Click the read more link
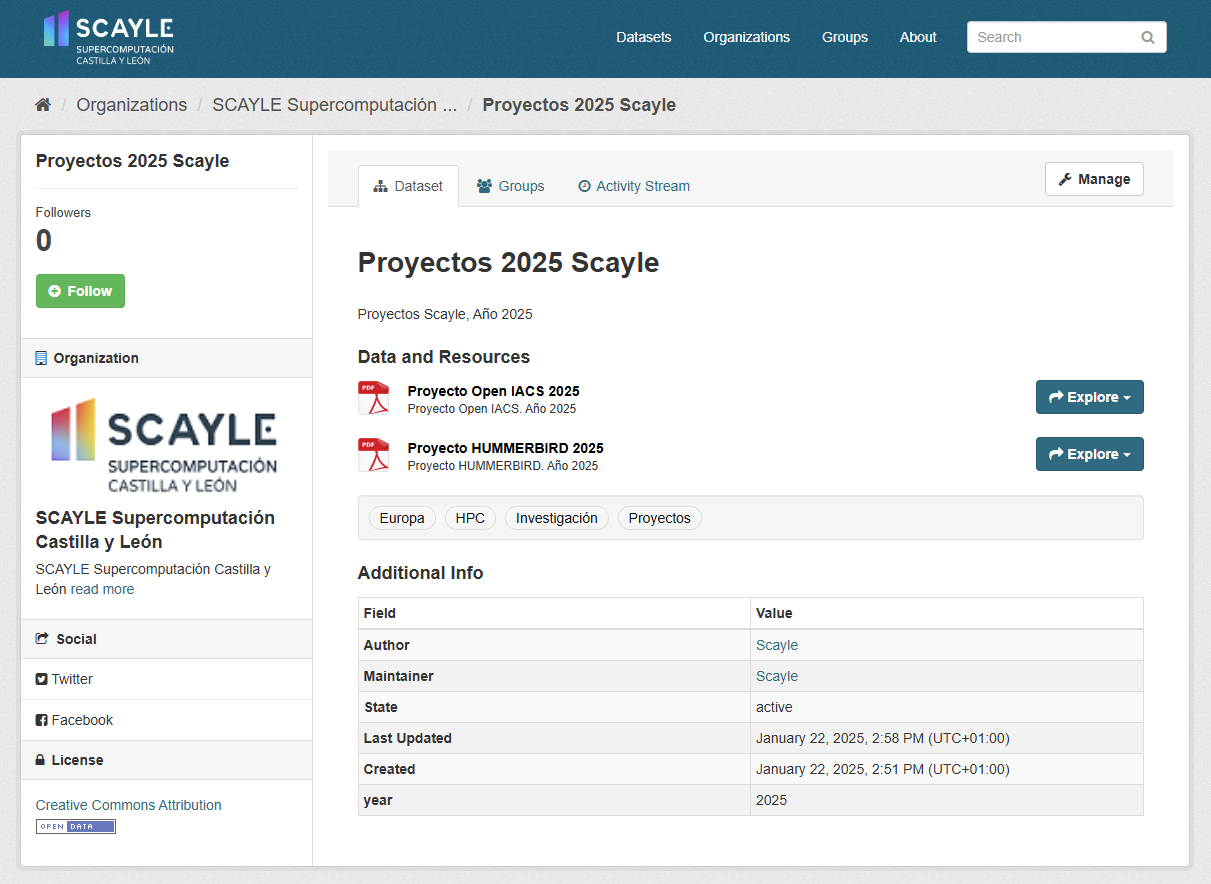The image size is (1211, 884). pos(102,589)
